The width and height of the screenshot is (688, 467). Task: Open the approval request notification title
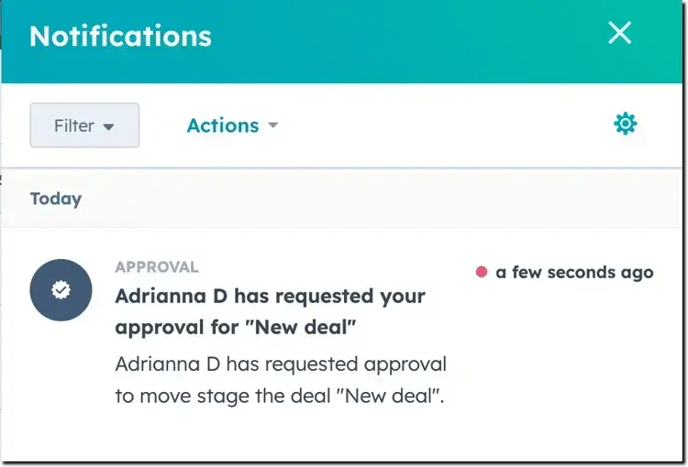click(270, 311)
